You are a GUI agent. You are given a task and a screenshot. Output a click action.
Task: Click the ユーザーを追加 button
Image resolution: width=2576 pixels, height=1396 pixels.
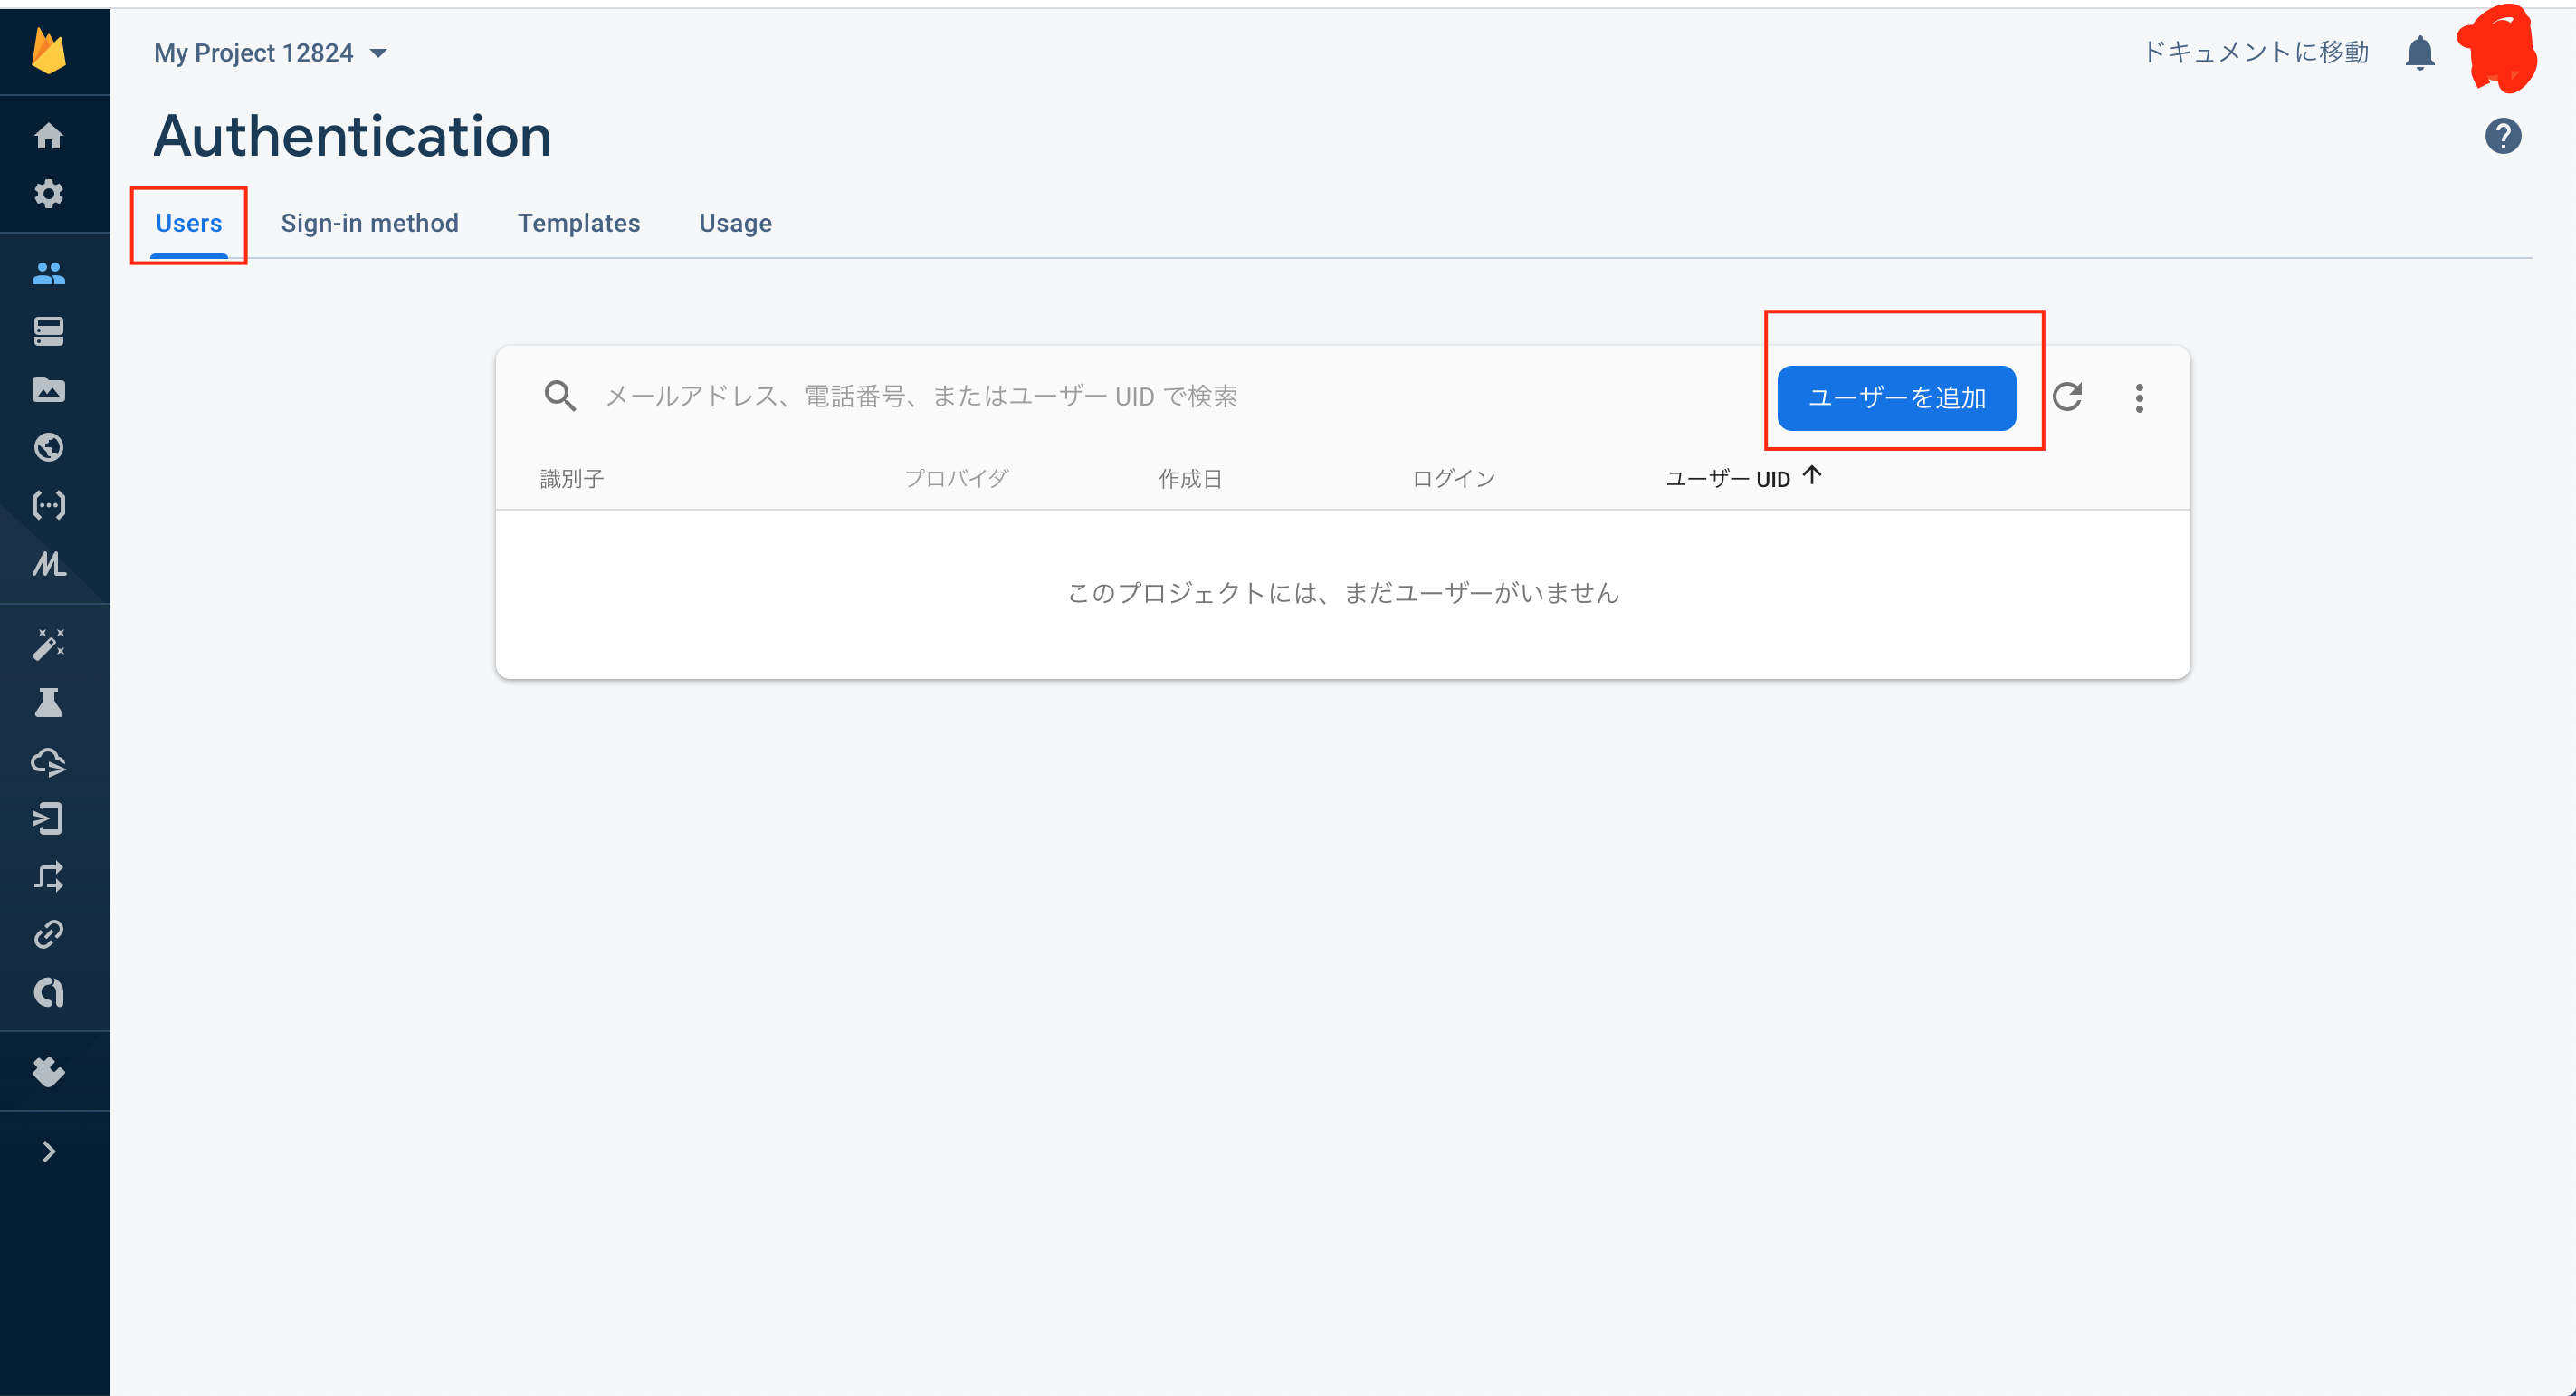[x=1896, y=398]
